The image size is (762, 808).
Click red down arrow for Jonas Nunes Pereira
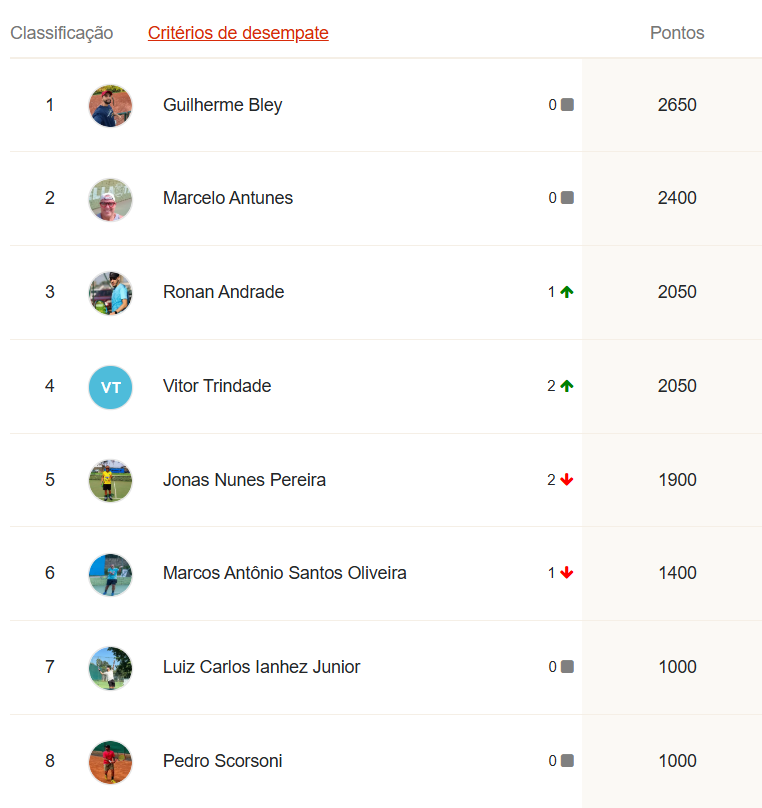click(567, 480)
